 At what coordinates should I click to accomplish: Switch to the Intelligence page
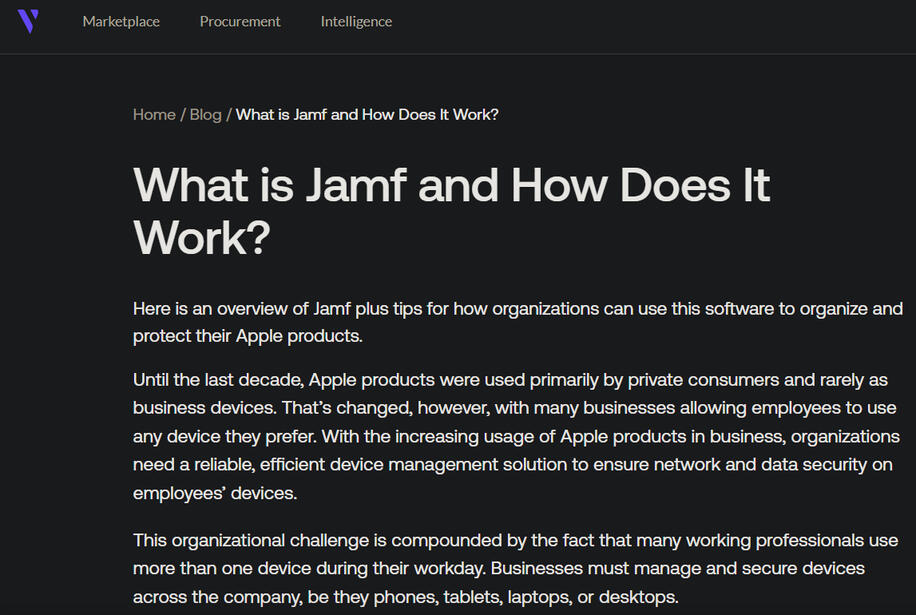pos(356,21)
